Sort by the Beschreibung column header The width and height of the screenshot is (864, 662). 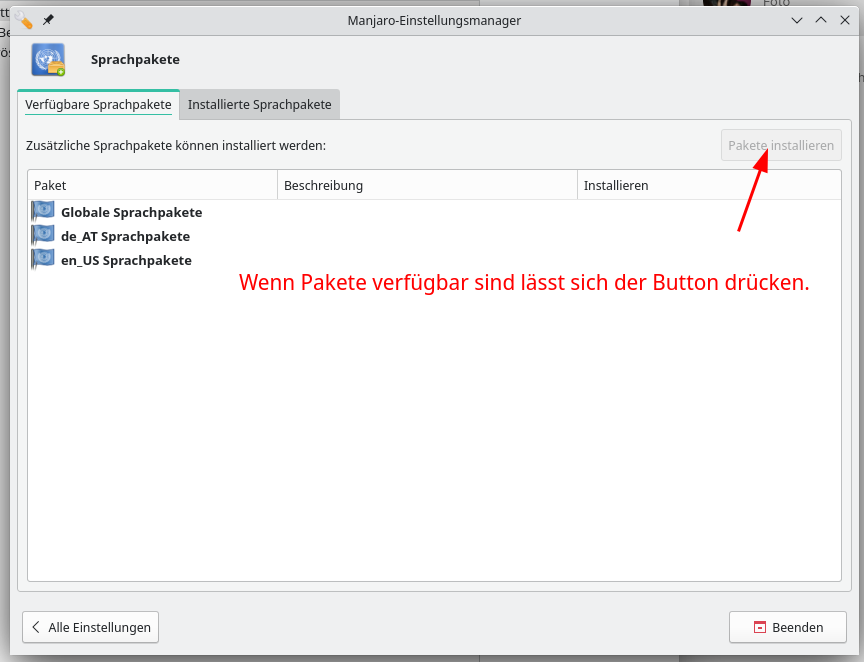point(427,185)
